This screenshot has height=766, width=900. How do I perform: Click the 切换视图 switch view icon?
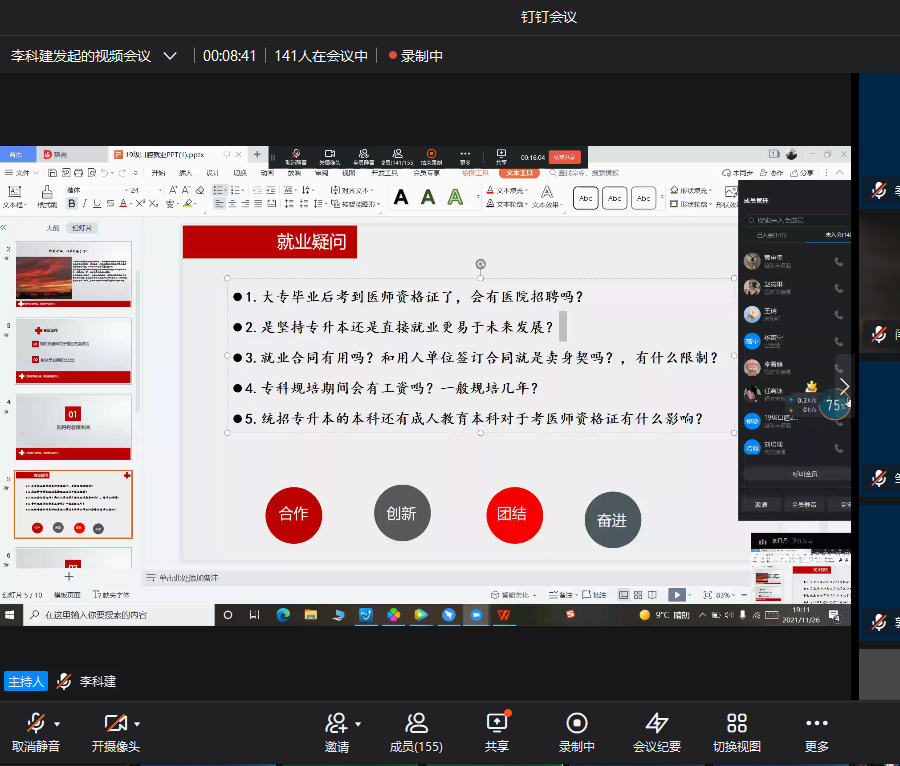click(737, 723)
